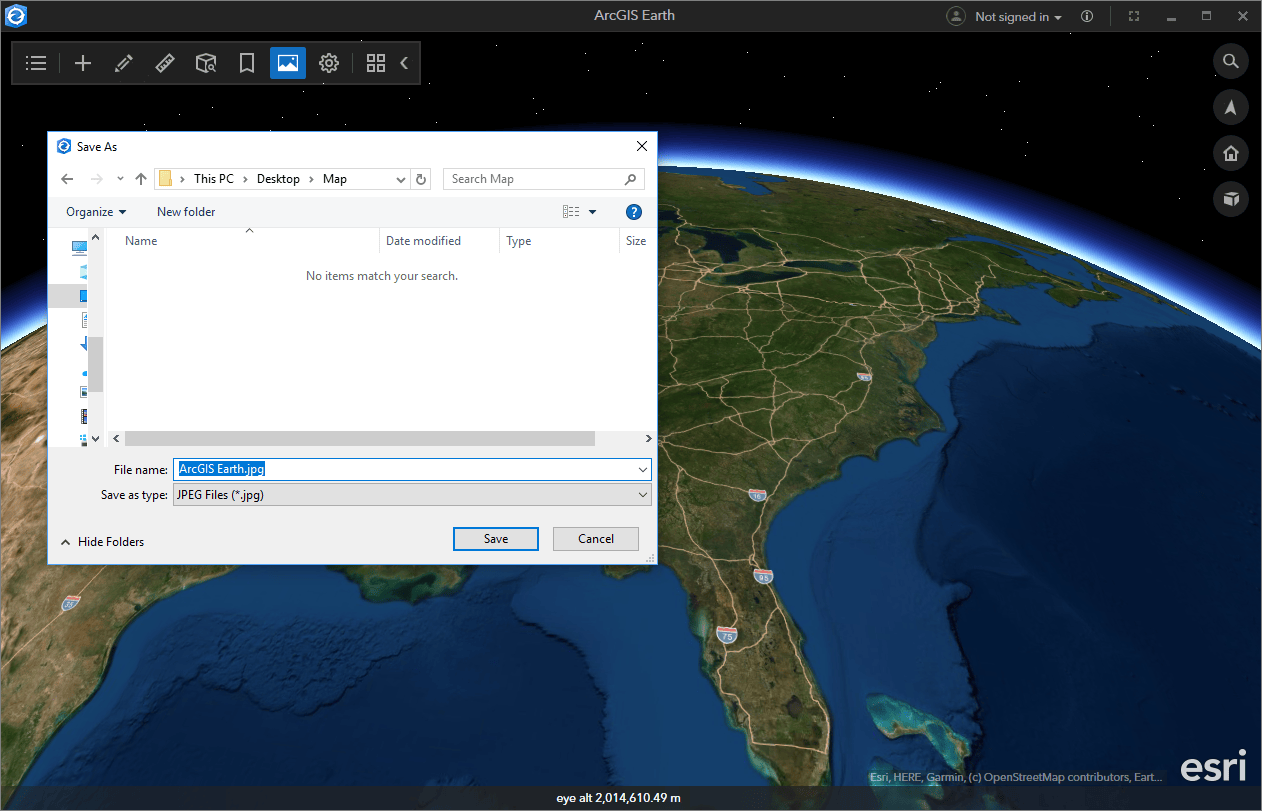The height and width of the screenshot is (811, 1262).
Task: Click the highlighted Capture screenshot tool
Action: 288,62
